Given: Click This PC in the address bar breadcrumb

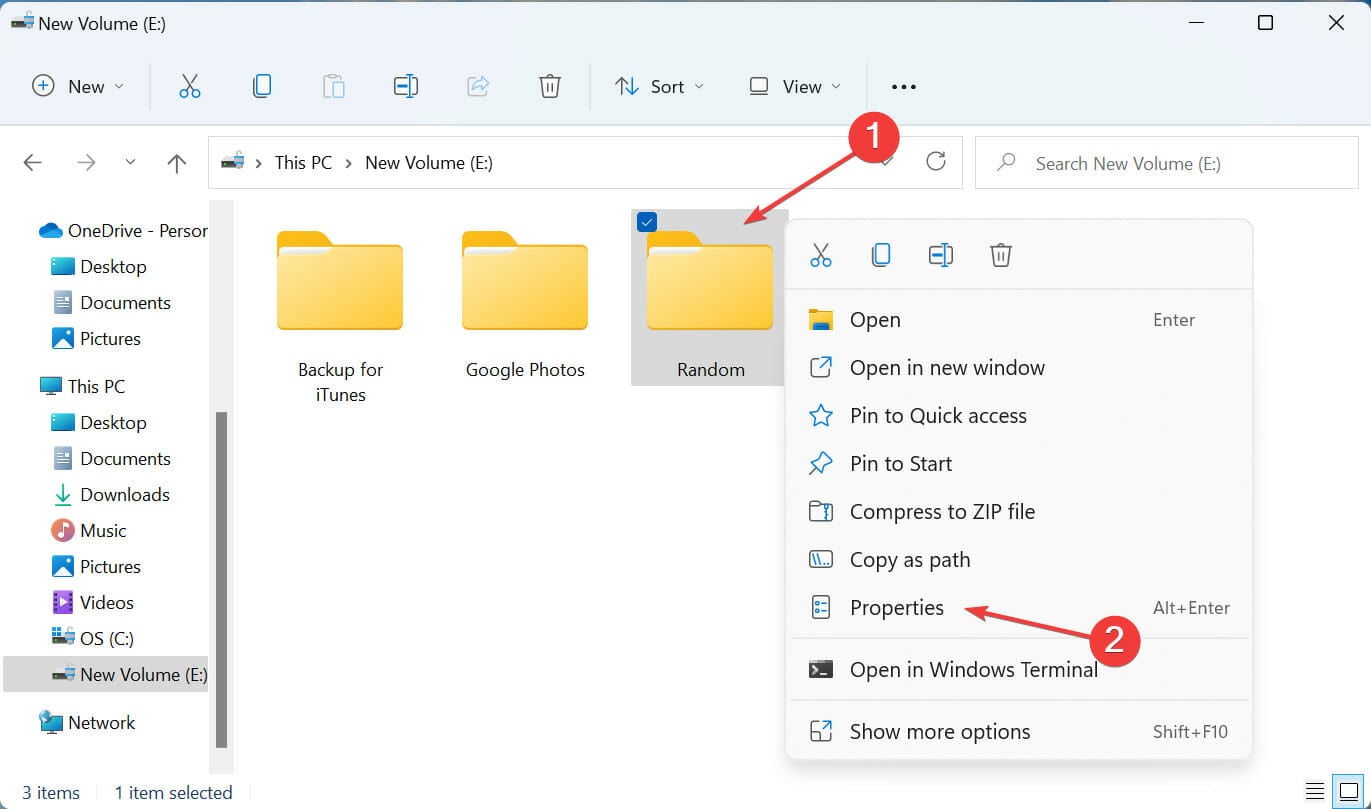Looking at the screenshot, I should pos(303,162).
